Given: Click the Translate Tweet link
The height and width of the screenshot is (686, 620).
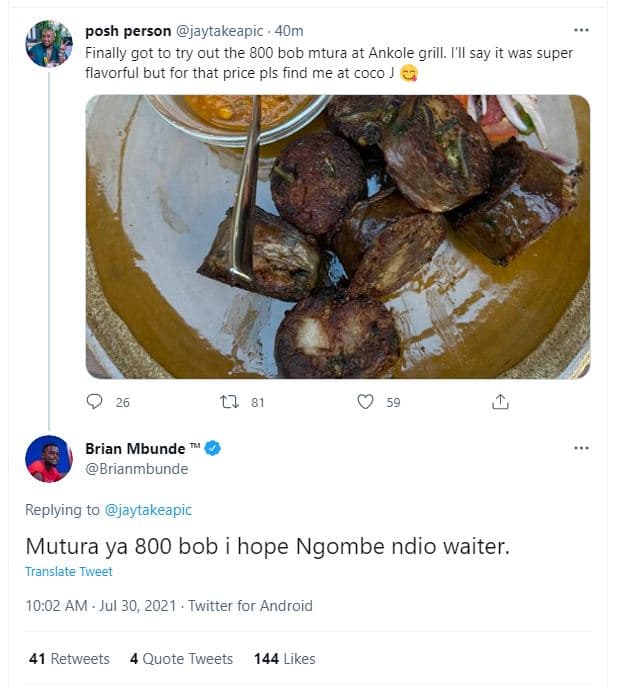Looking at the screenshot, I should click(x=69, y=572).
